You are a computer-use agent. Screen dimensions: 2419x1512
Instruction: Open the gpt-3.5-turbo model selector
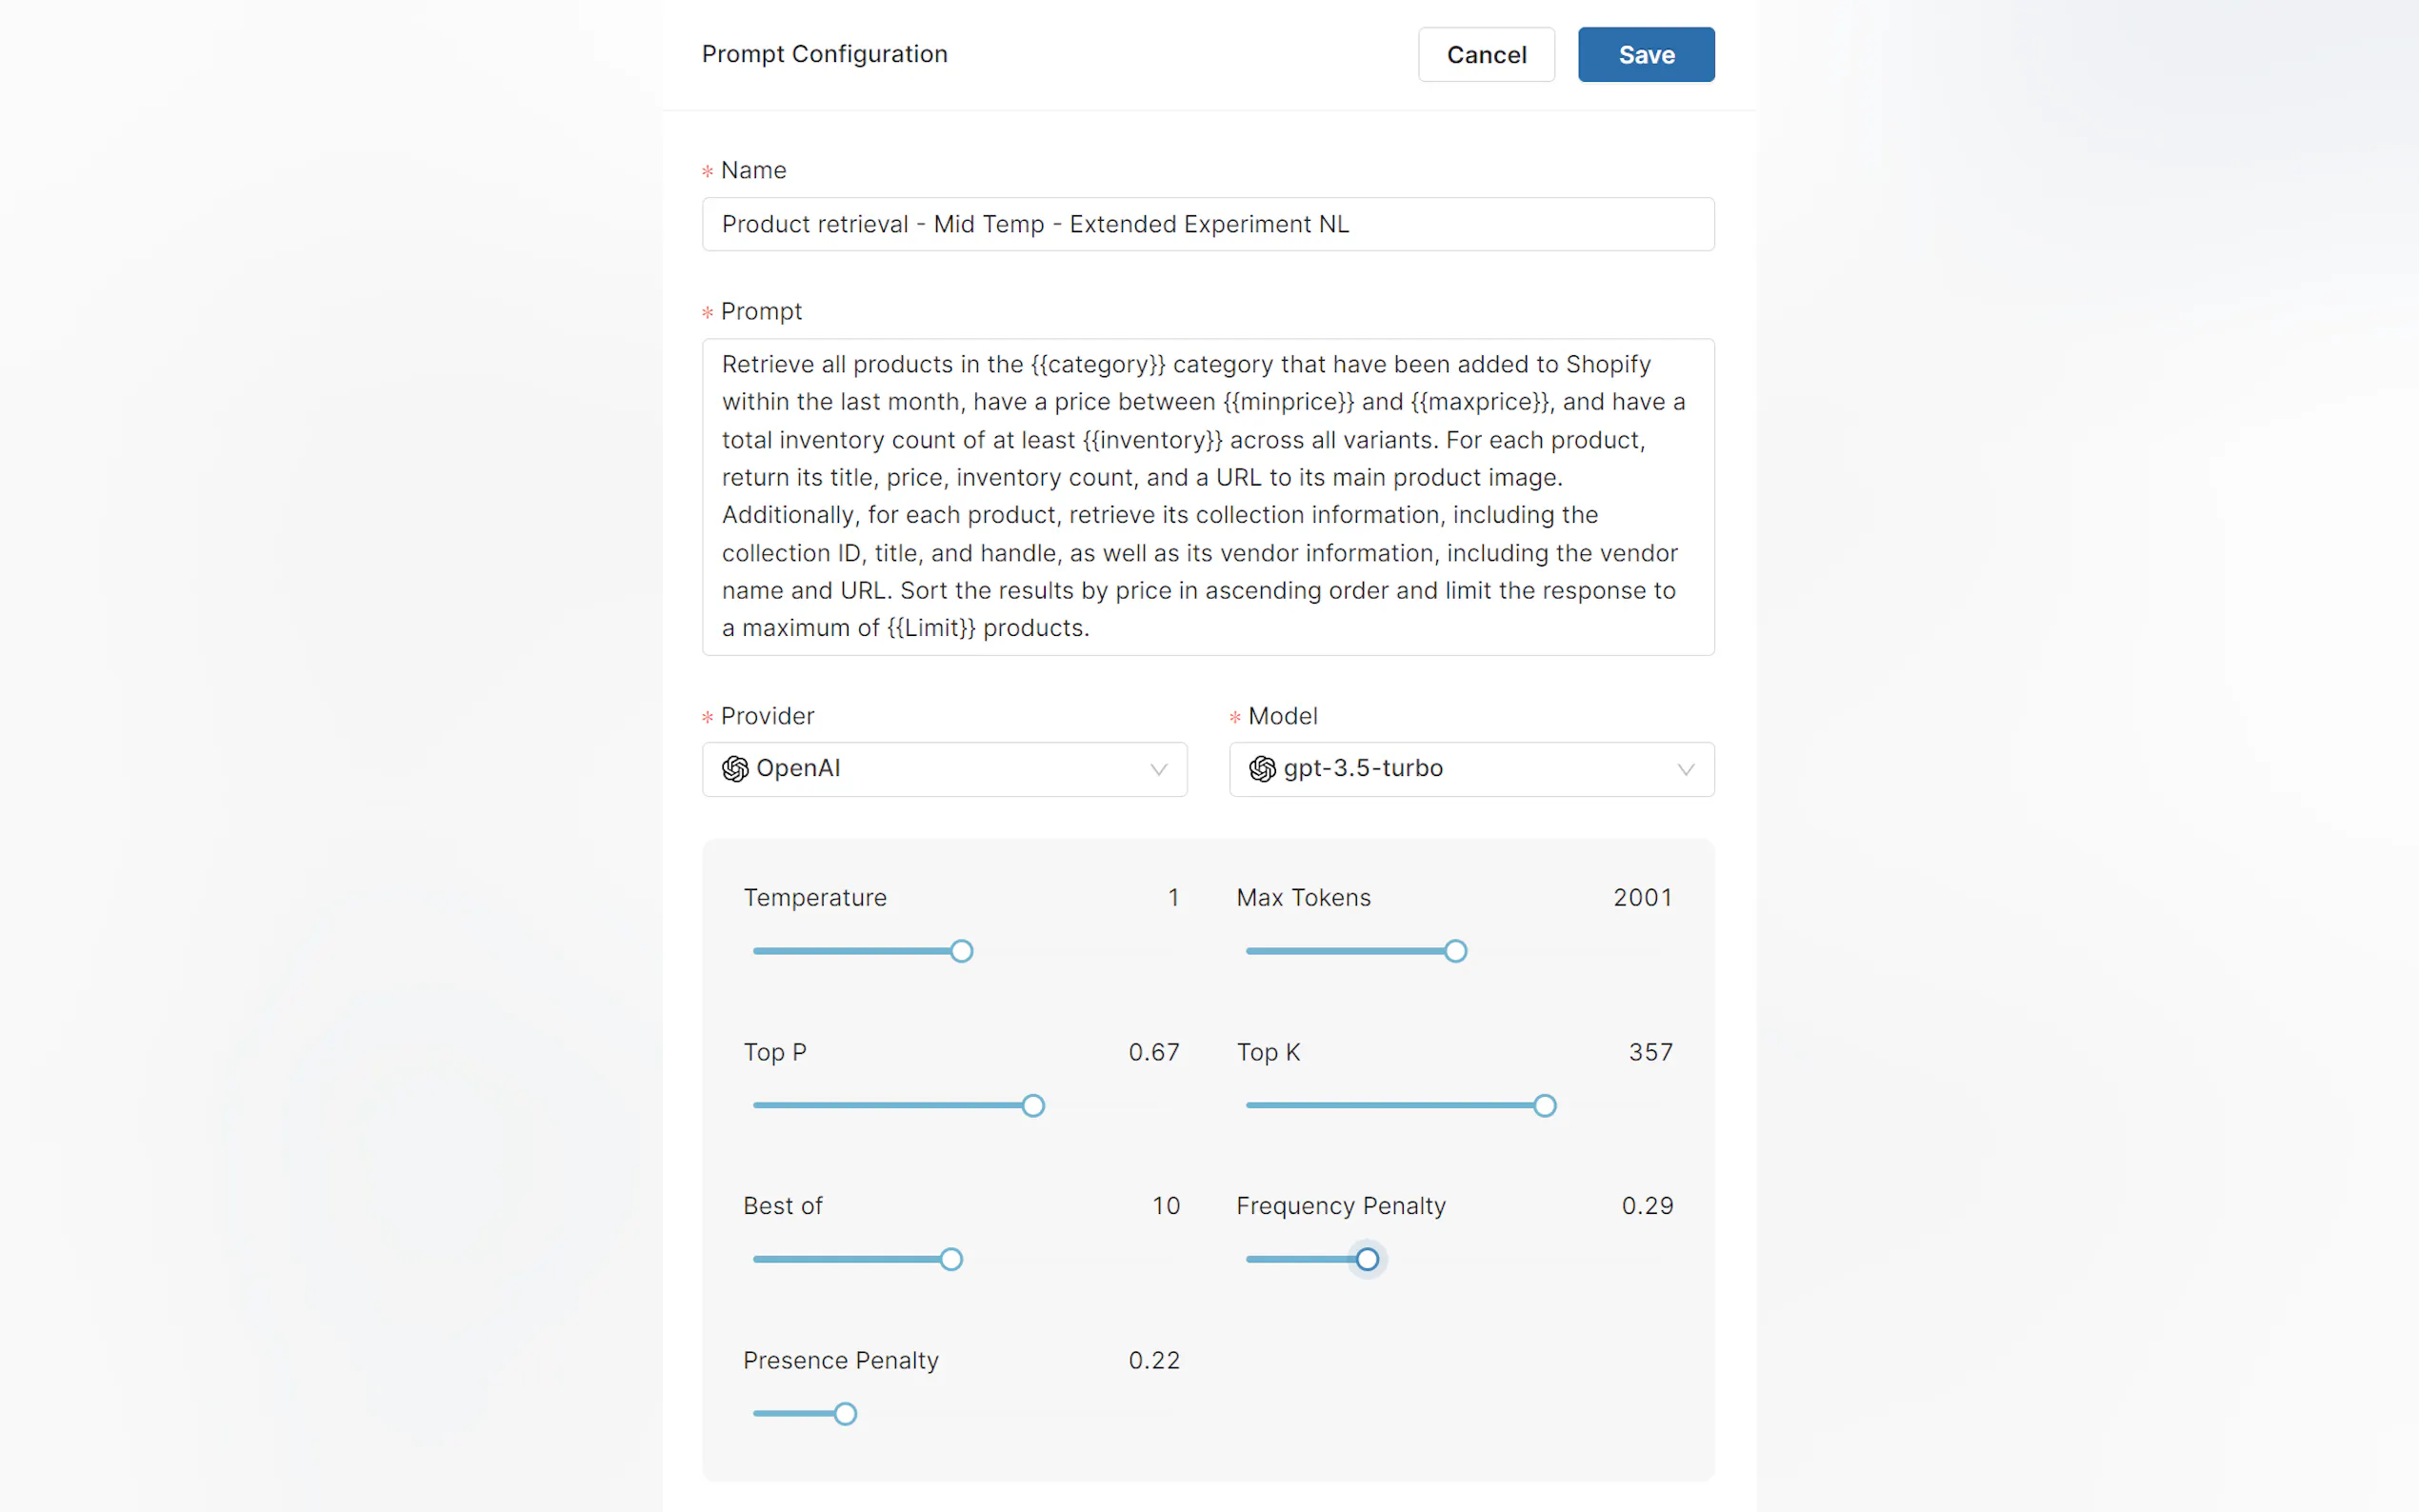coord(1470,768)
